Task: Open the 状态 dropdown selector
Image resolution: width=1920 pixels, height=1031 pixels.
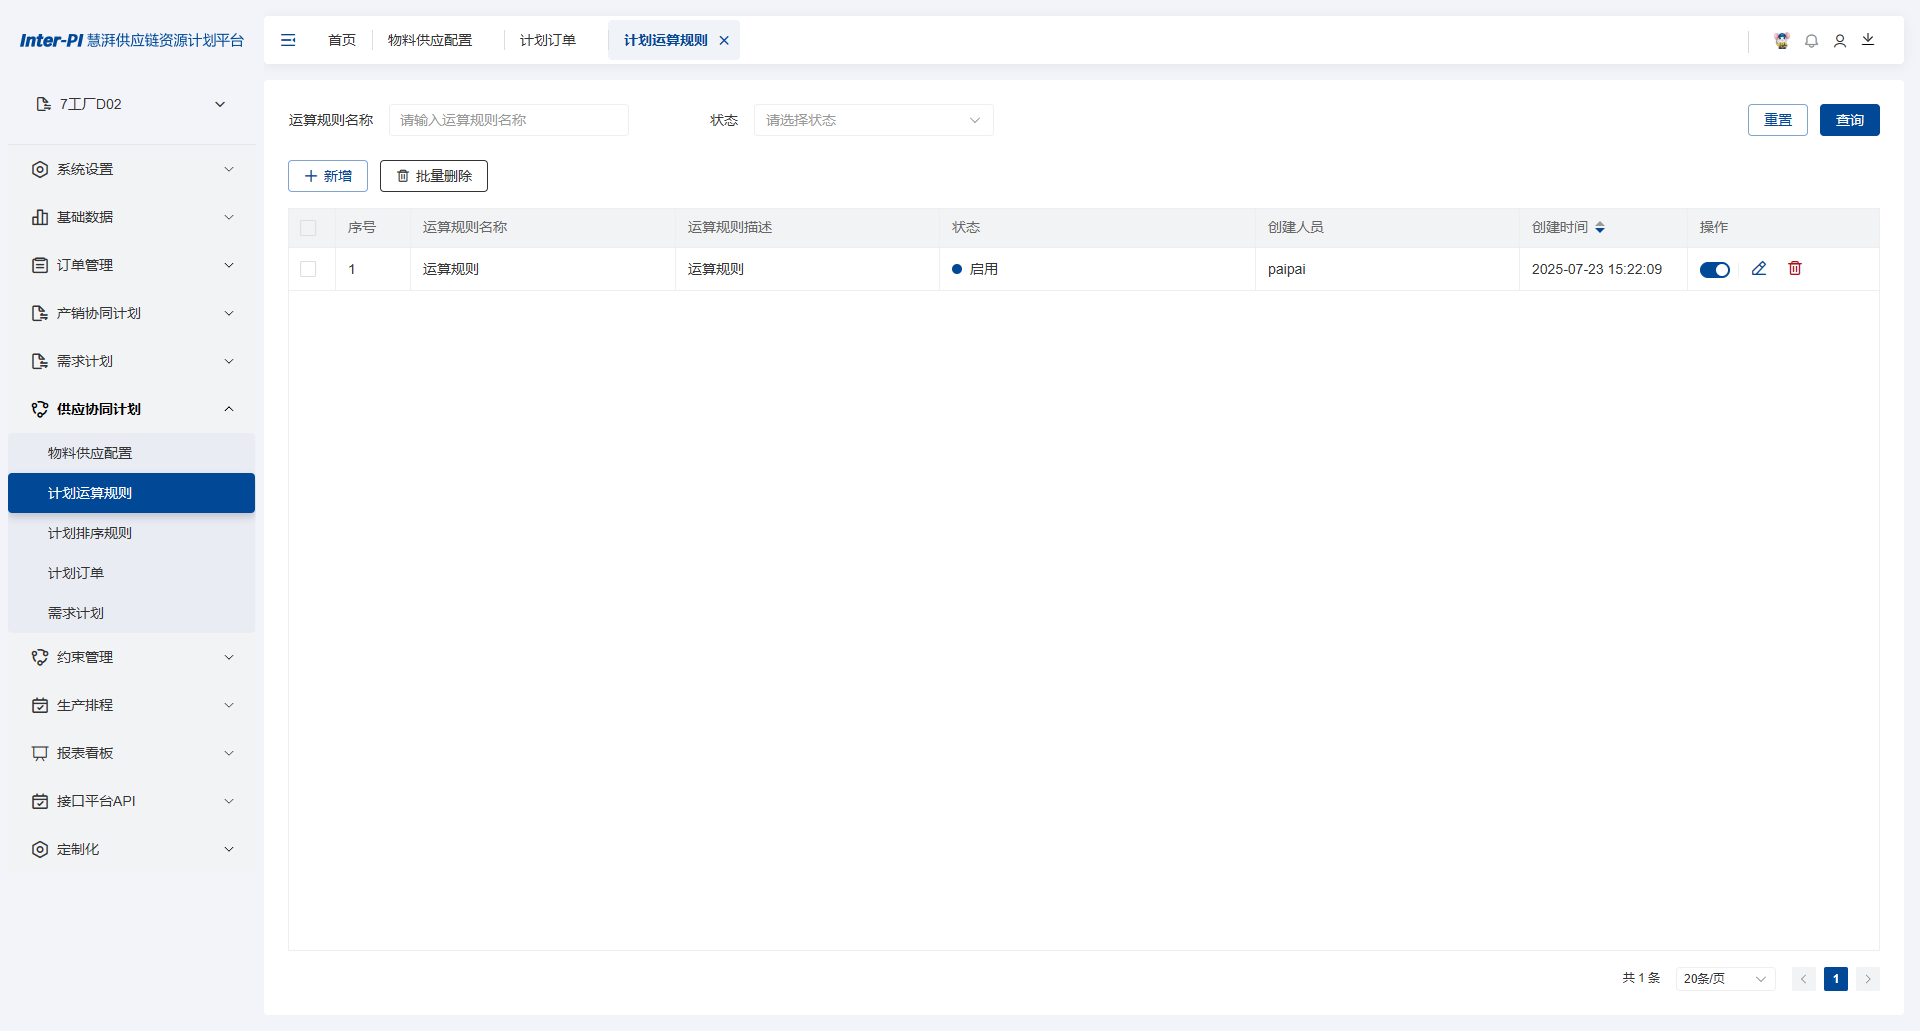Action: 872,120
